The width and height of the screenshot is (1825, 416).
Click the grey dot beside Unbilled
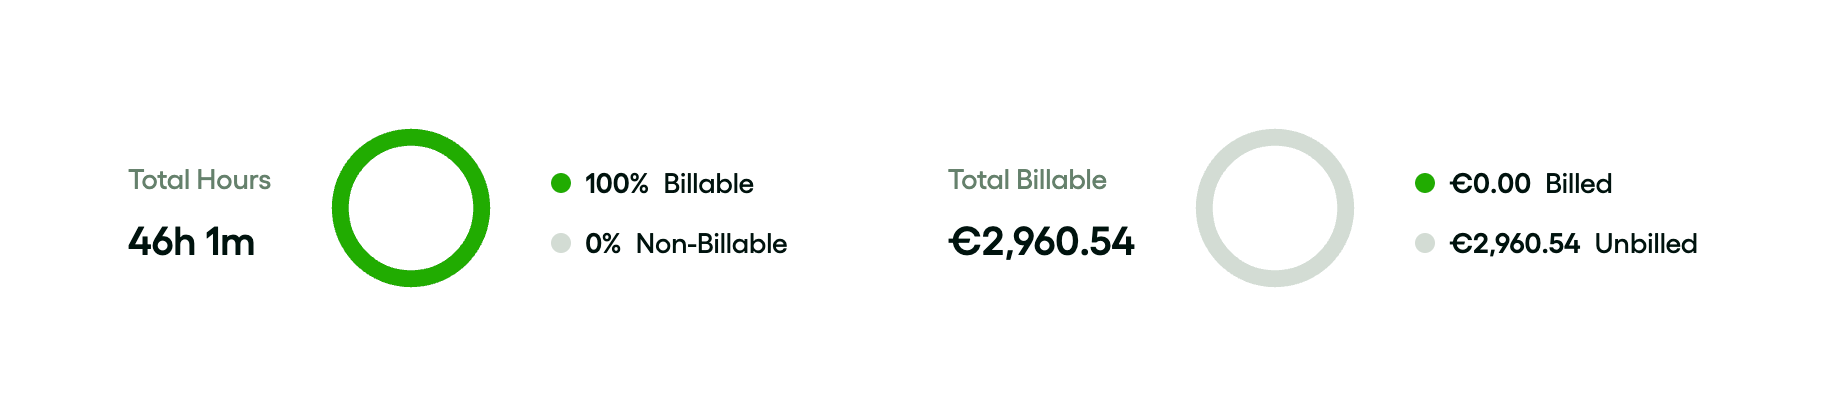click(x=1425, y=243)
